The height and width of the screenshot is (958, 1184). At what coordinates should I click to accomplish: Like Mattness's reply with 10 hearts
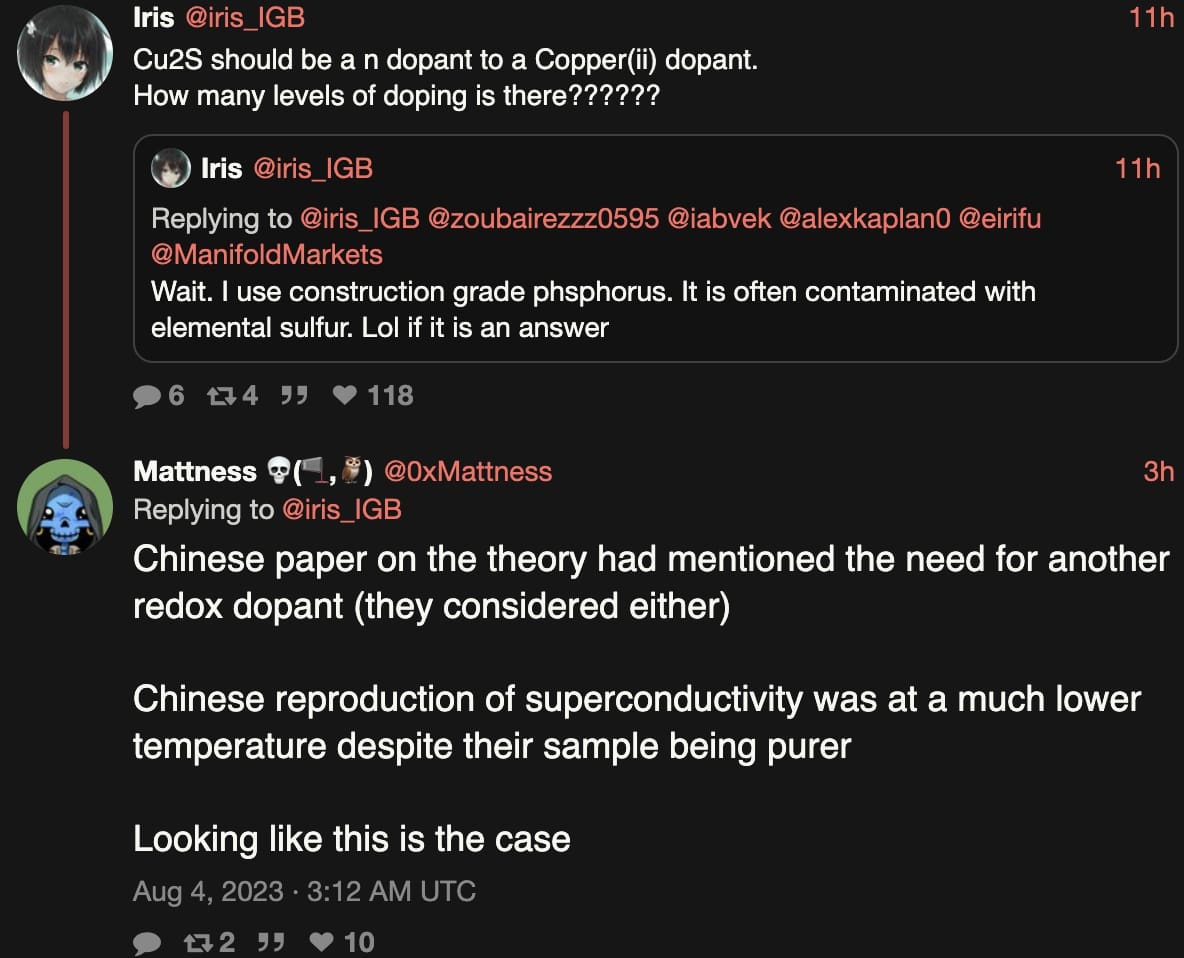click(x=321, y=942)
